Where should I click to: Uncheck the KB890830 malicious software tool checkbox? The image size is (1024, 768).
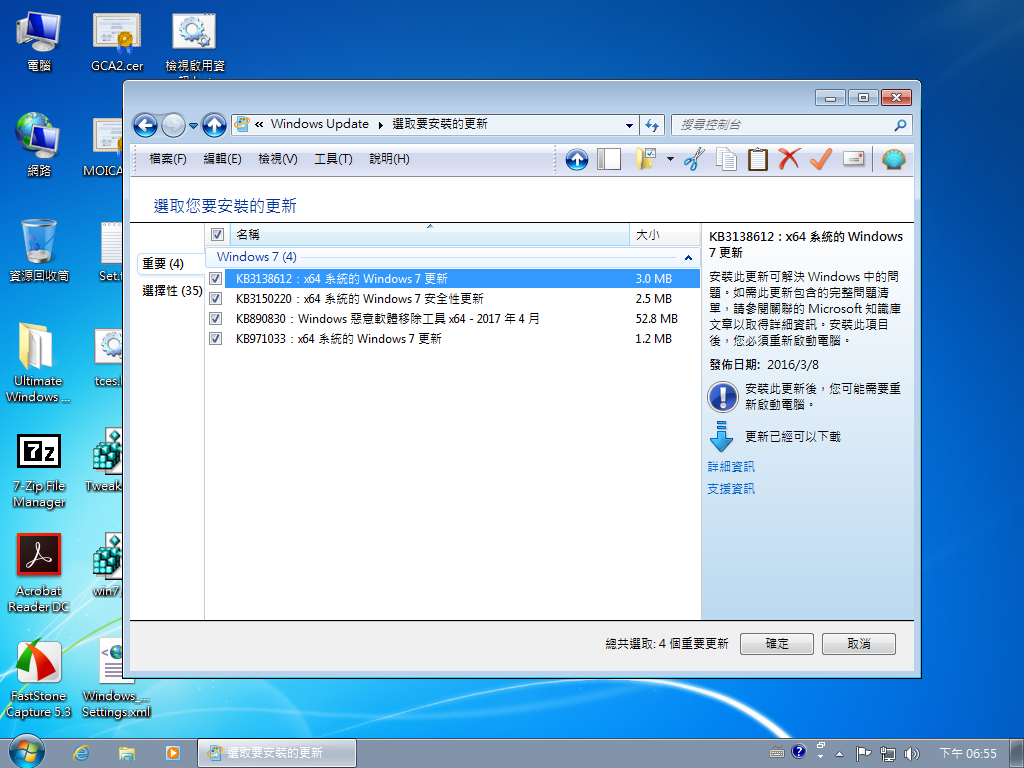[216, 319]
